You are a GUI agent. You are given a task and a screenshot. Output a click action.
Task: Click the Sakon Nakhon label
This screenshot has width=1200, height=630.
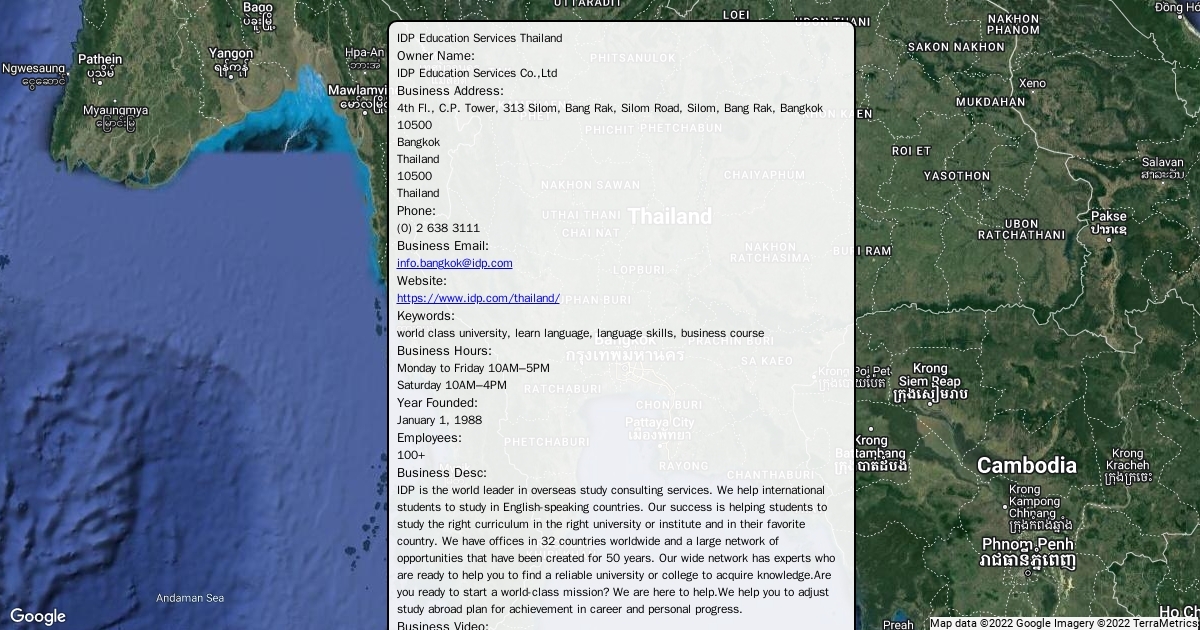956,47
